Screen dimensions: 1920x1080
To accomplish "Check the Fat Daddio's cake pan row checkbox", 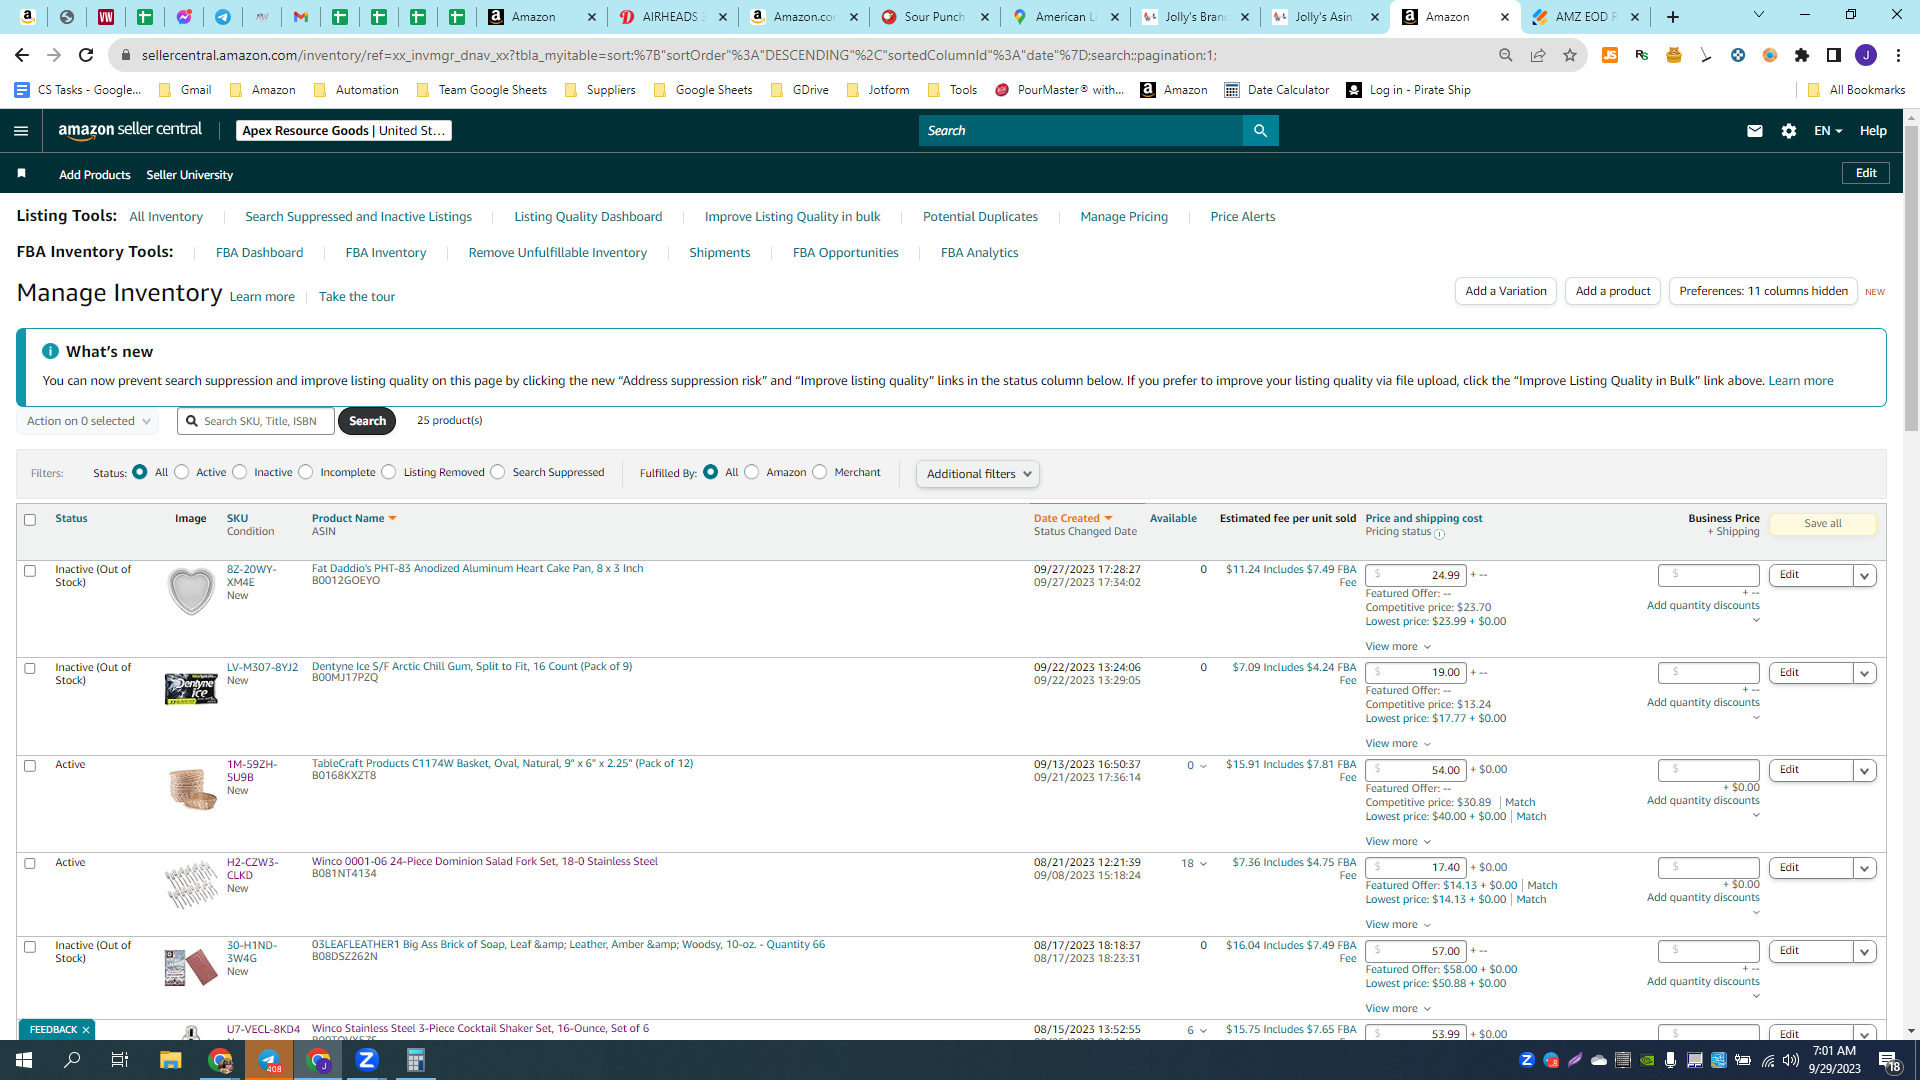I will [30, 571].
